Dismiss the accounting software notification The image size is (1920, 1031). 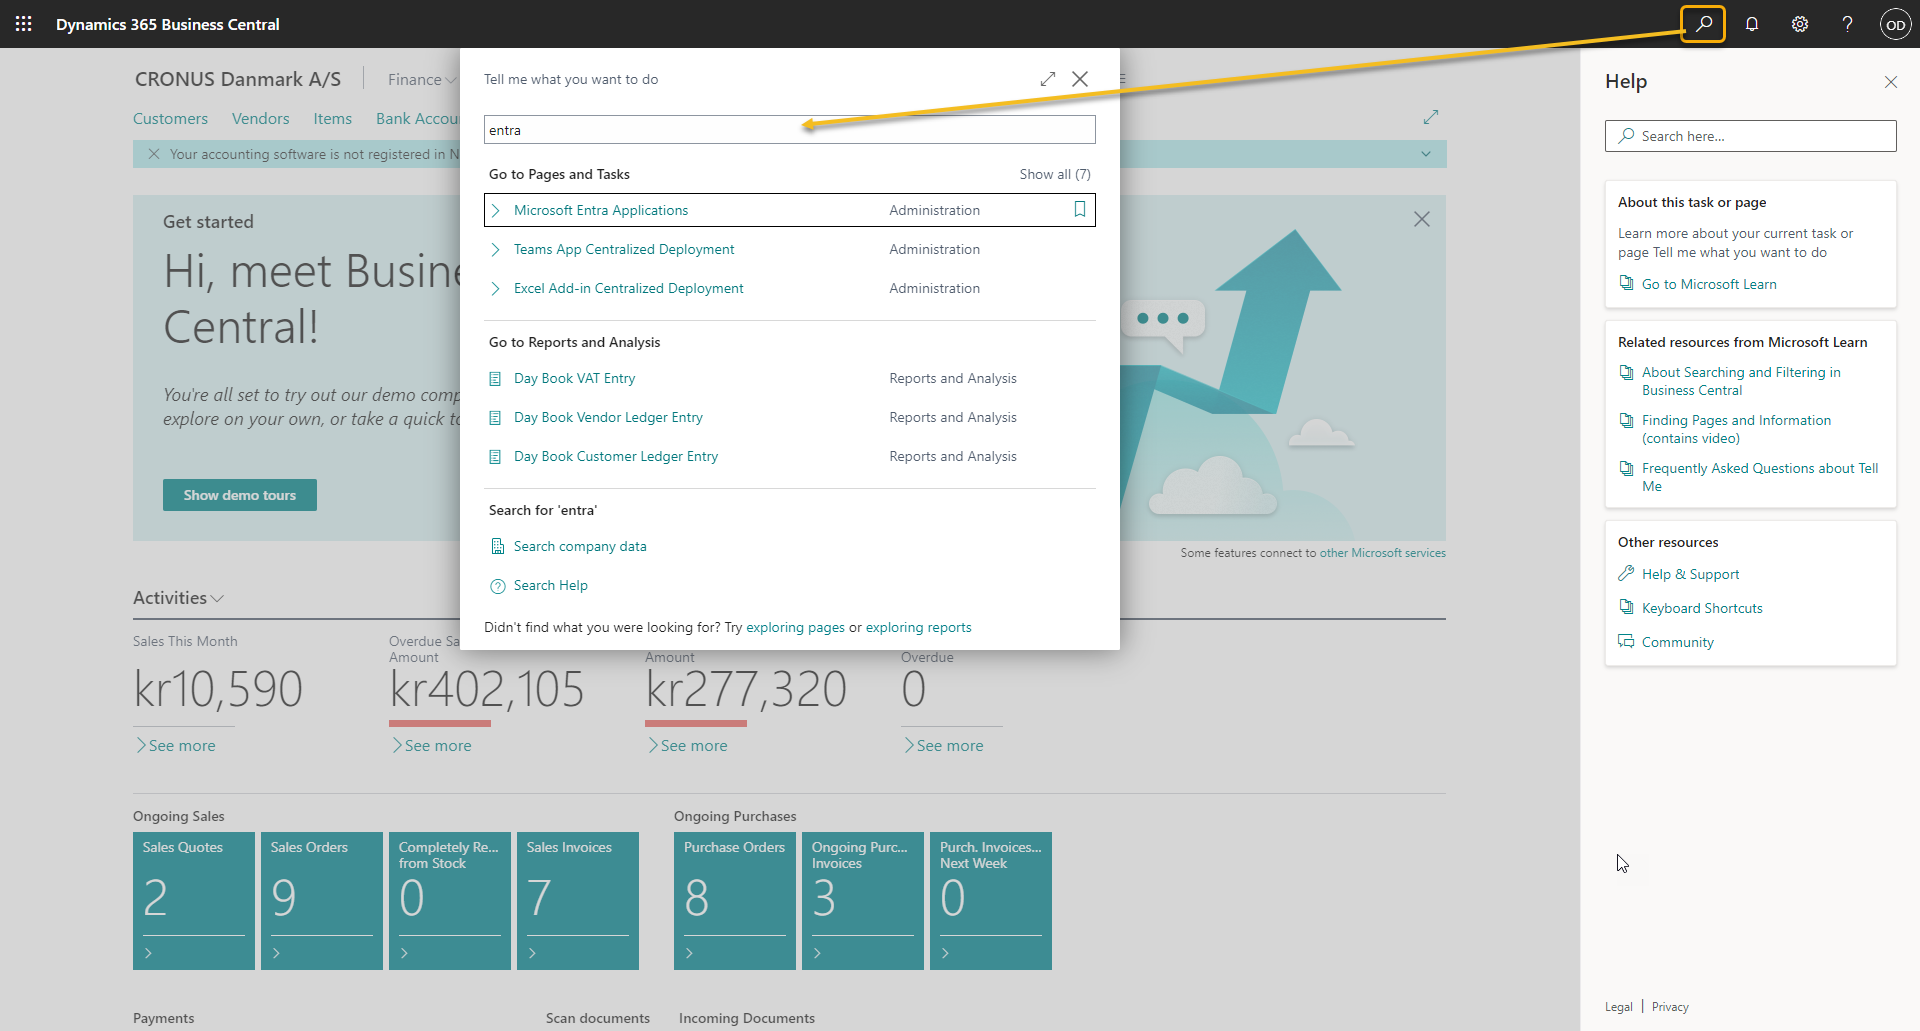point(153,154)
